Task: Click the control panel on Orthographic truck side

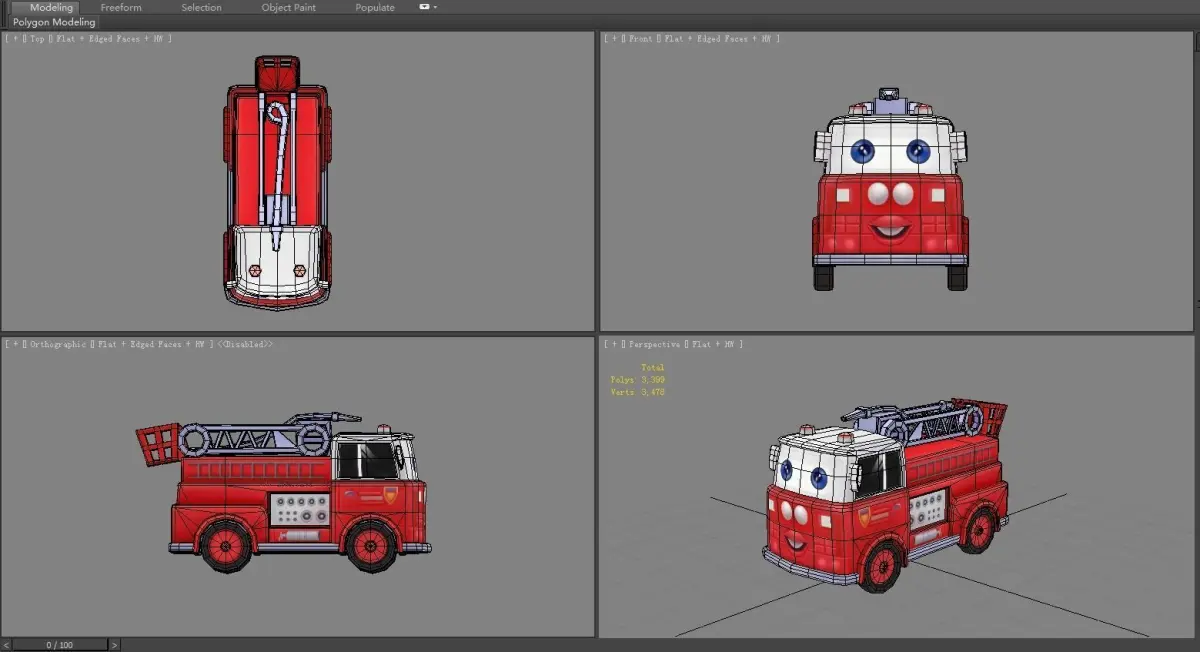Action: (300, 509)
